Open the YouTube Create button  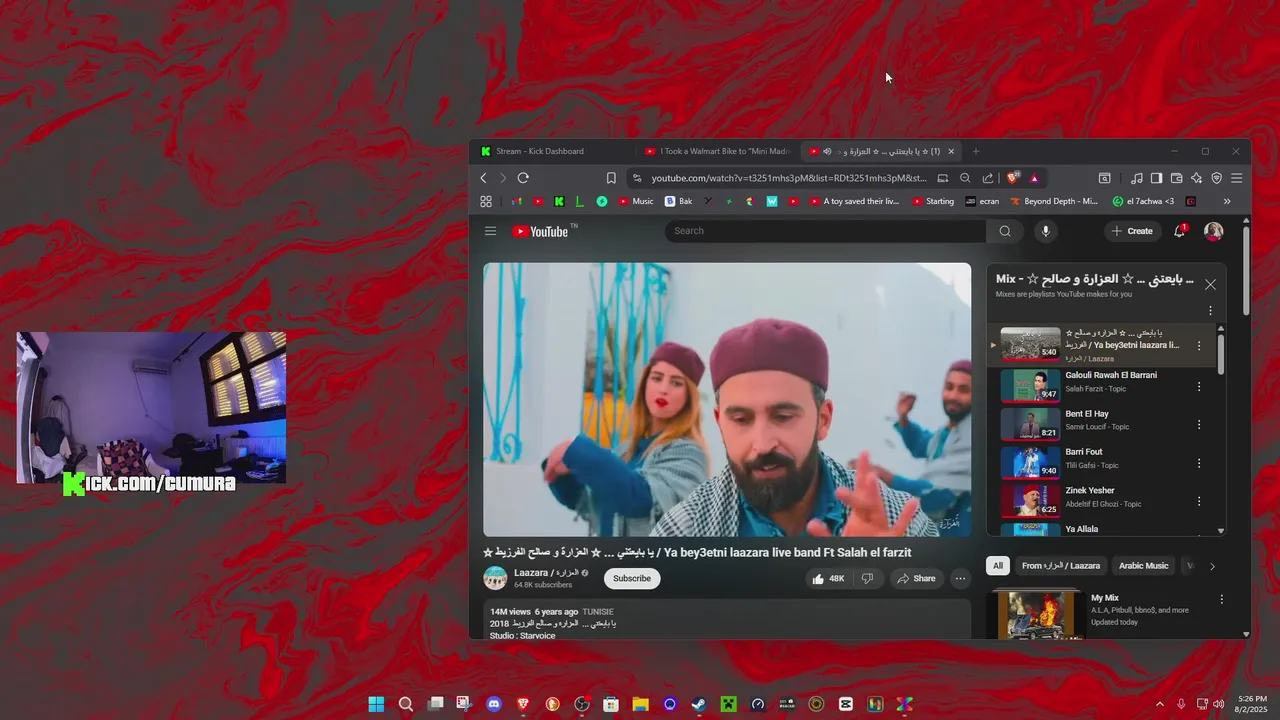click(x=1132, y=231)
